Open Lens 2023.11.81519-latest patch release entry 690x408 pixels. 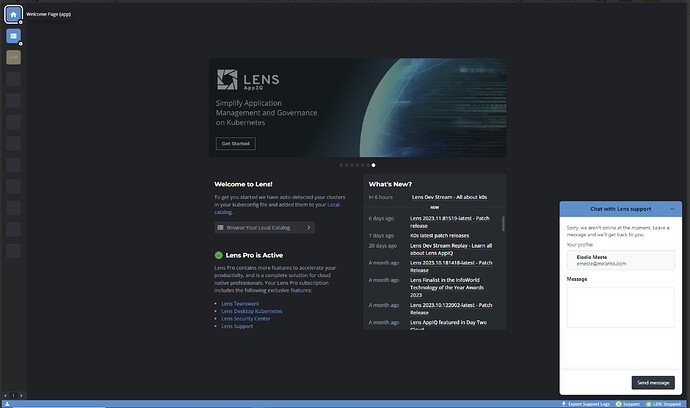(450, 222)
